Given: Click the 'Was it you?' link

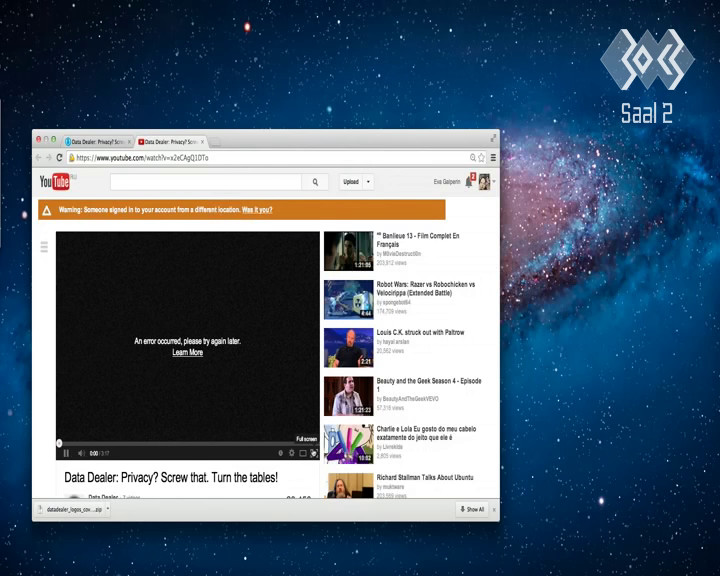Looking at the screenshot, I should (257, 210).
